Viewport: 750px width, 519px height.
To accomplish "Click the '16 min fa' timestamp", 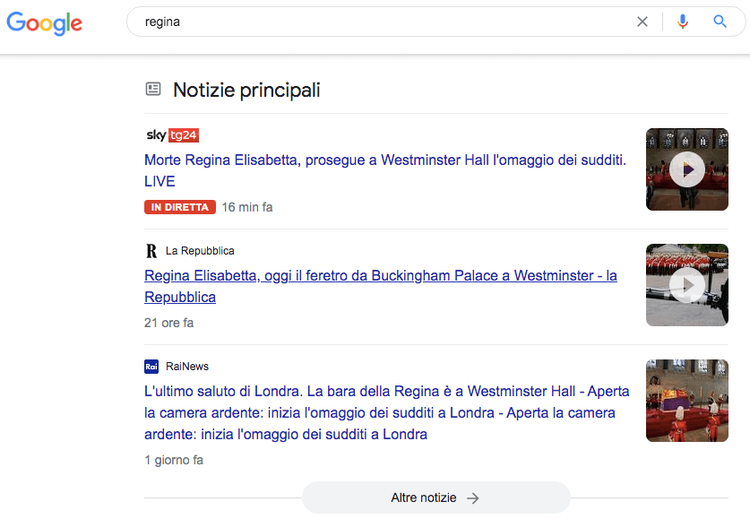I will [x=247, y=207].
